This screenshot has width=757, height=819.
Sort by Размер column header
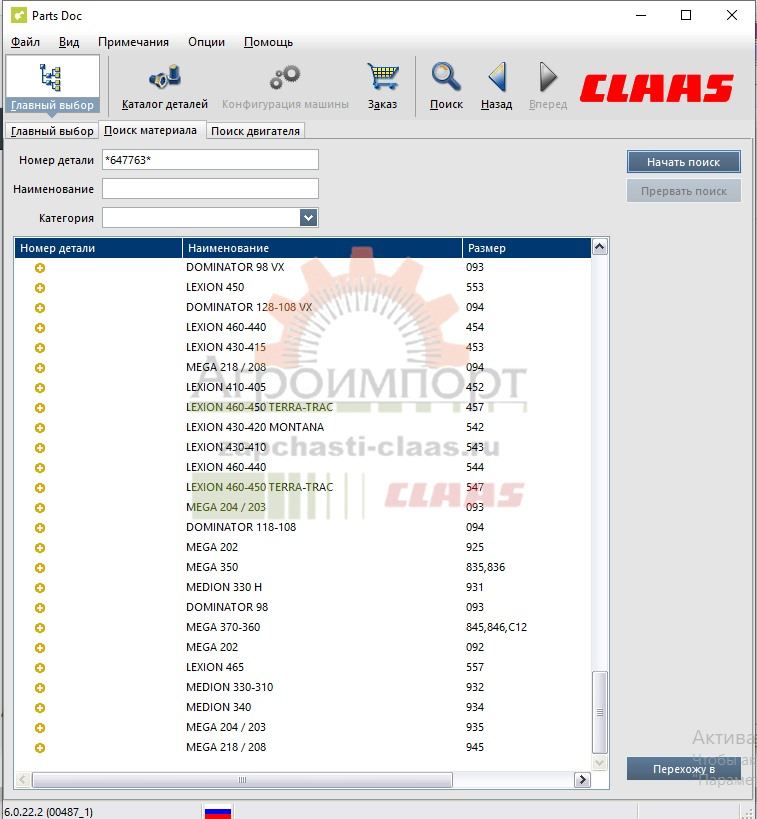pos(527,248)
